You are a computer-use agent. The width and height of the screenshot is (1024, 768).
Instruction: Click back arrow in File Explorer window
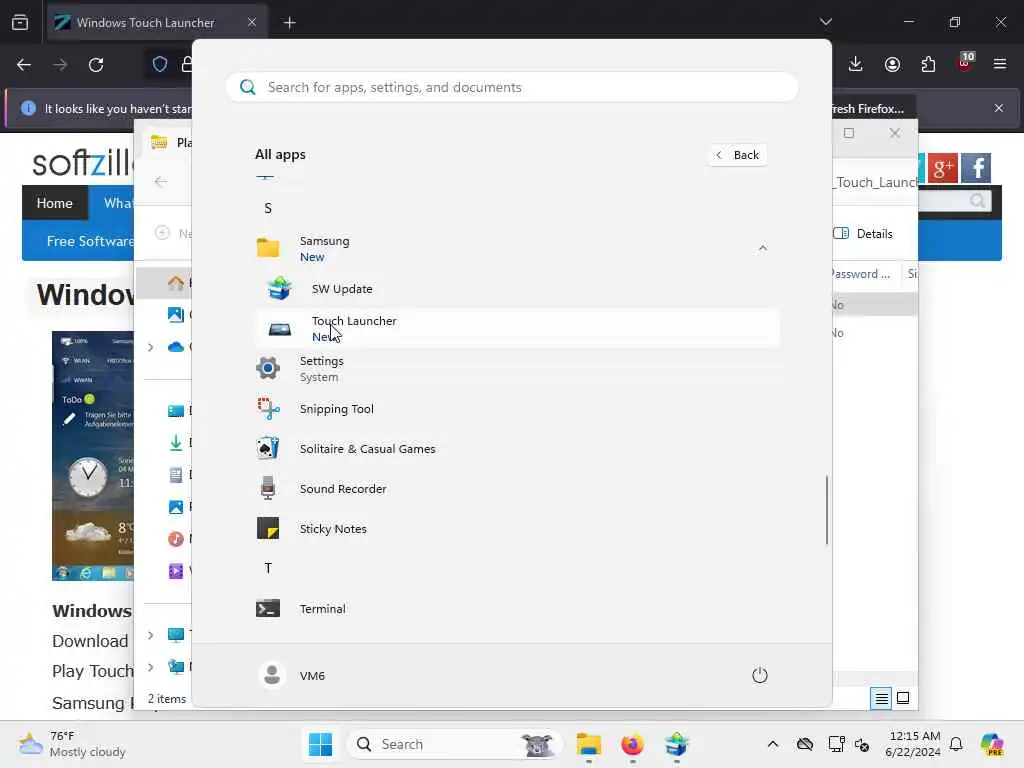coord(161,182)
